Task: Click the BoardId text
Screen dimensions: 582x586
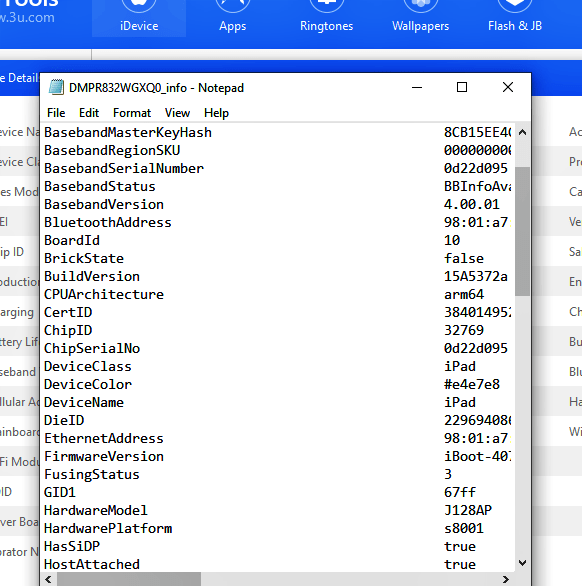Action: click(x=72, y=240)
